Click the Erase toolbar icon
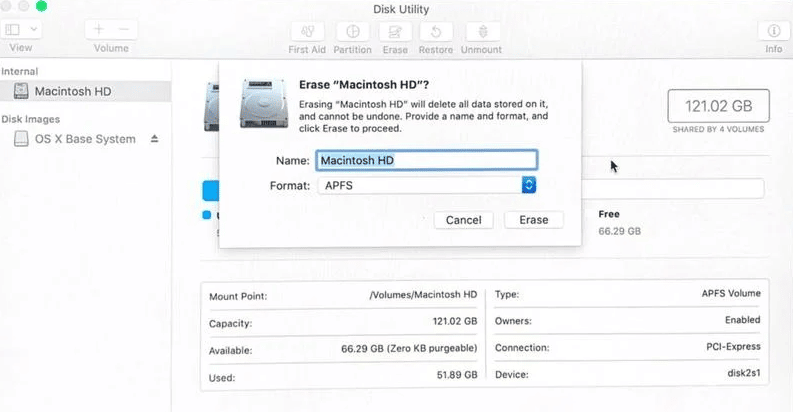Viewport: 793px width, 412px height. [x=395, y=32]
